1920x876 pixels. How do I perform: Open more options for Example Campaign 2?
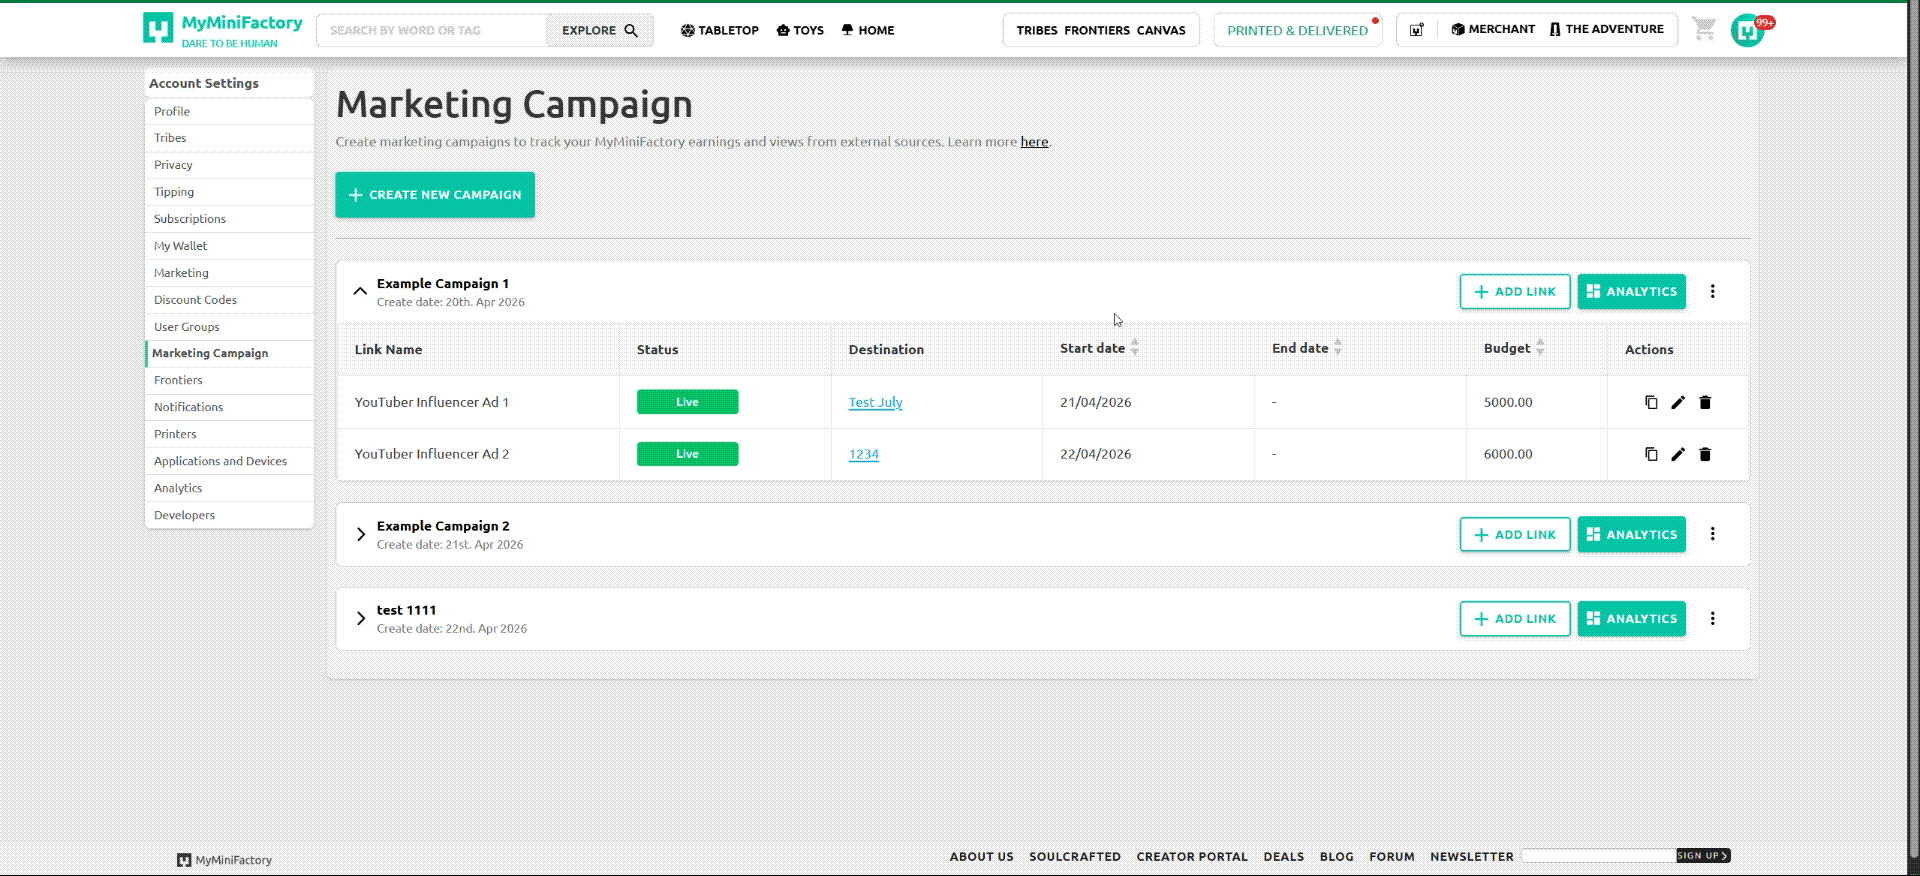tap(1712, 534)
